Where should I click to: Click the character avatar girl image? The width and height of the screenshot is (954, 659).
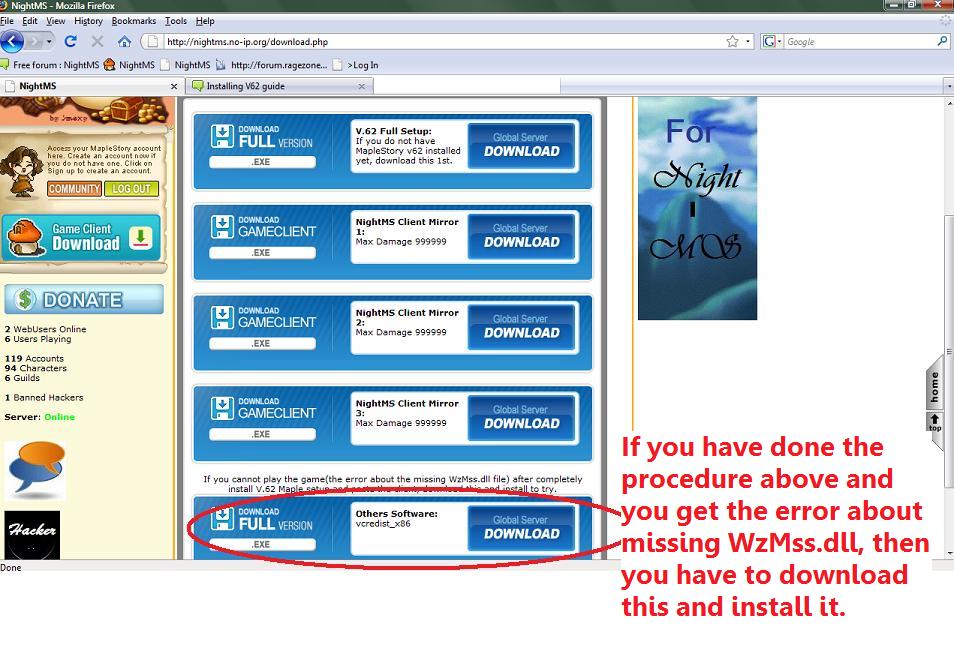tap(21, 172)
